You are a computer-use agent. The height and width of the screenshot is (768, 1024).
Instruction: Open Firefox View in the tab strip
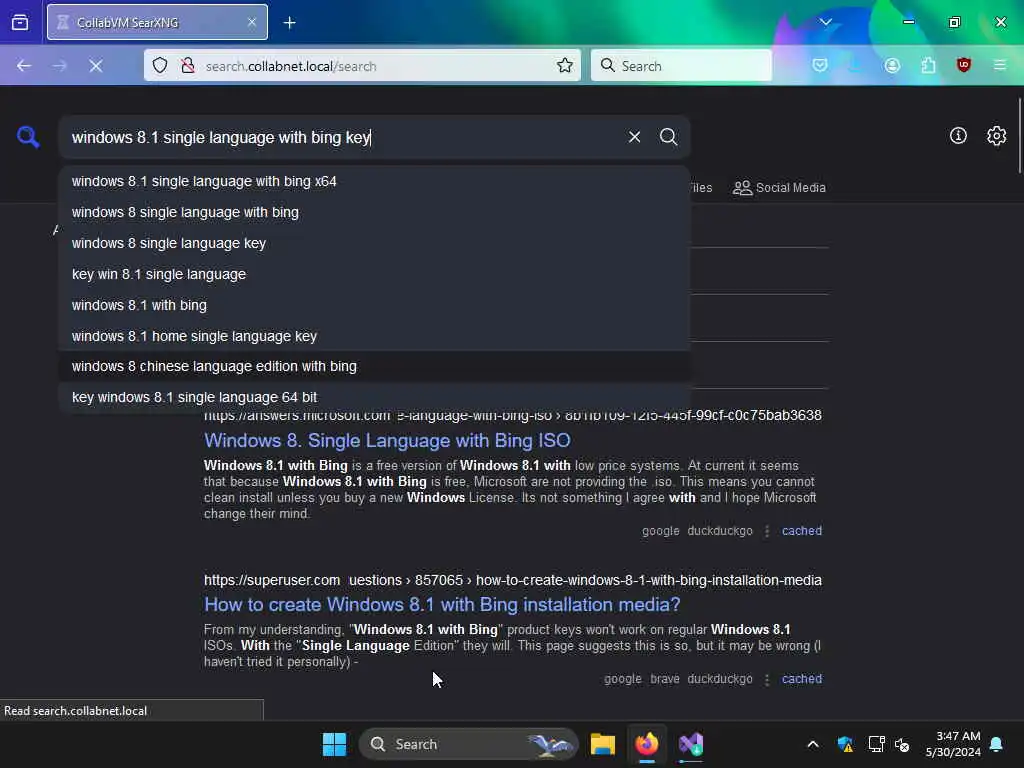pyautogui.click(x=20, y=23)
